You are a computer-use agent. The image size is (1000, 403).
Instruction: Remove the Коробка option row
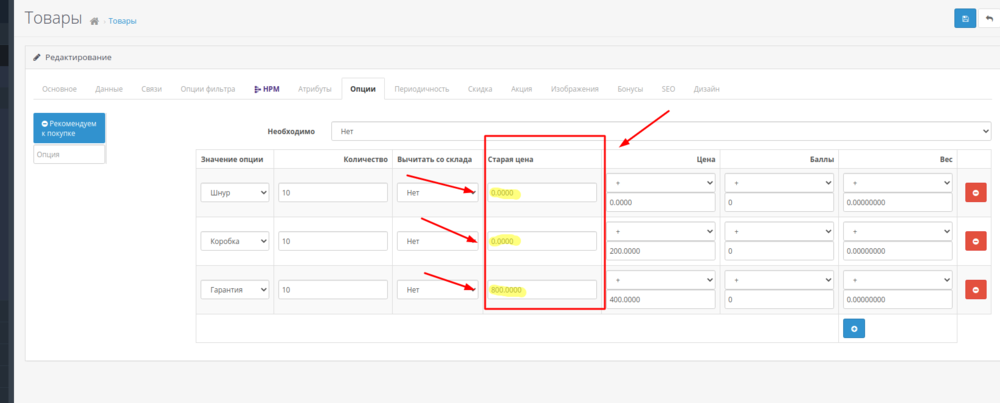click(x=975, y=241)
